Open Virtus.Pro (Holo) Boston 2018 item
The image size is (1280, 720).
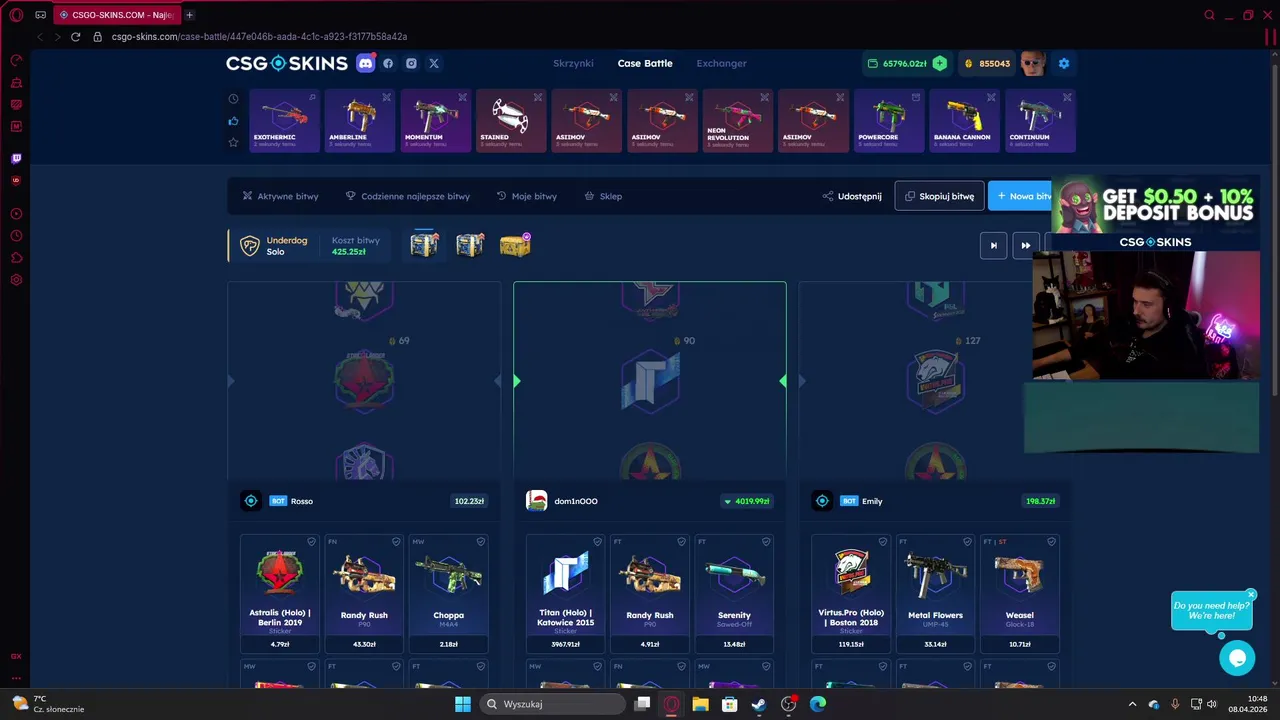851,593
